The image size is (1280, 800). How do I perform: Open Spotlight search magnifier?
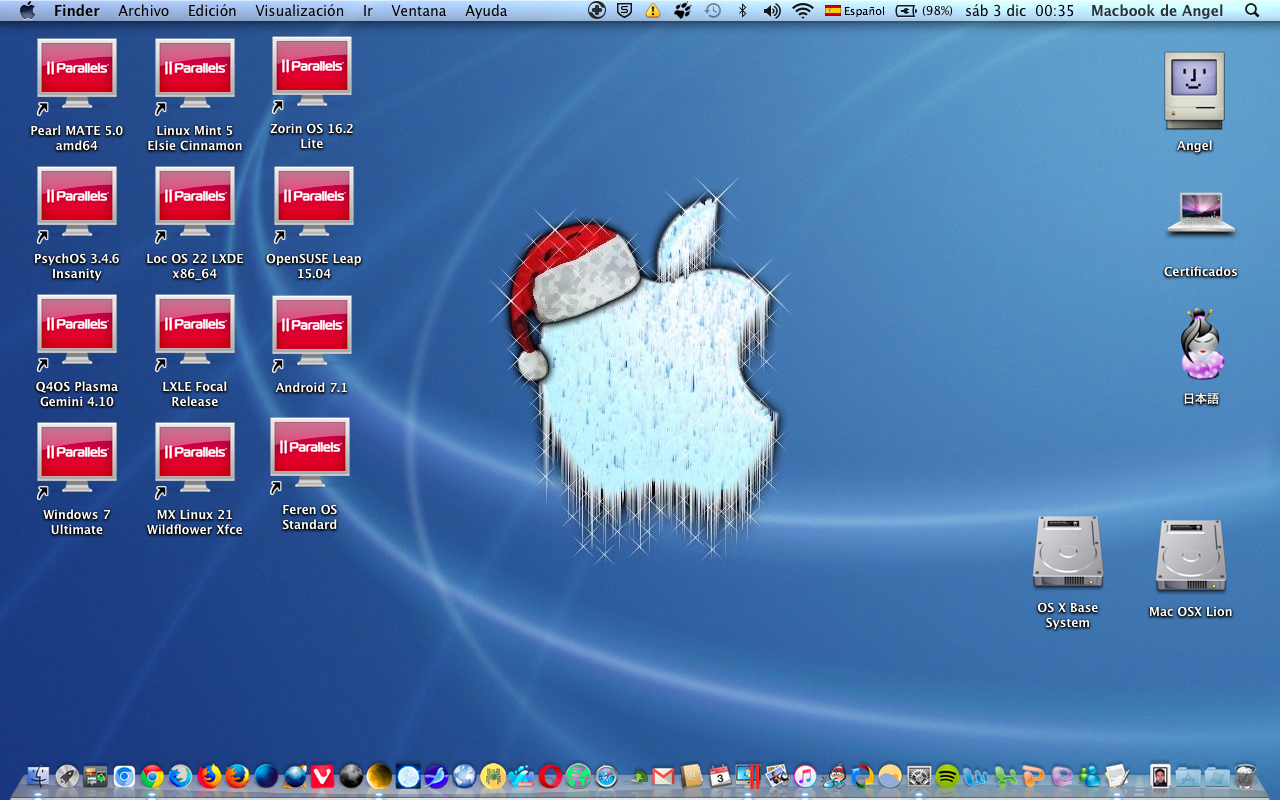(x=1252, y=11)
